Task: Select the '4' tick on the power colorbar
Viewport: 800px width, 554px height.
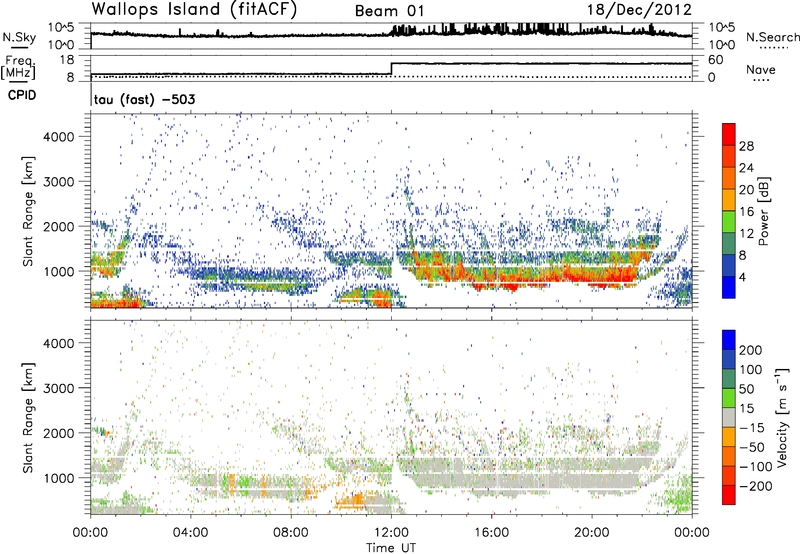Action: [742, 278]
